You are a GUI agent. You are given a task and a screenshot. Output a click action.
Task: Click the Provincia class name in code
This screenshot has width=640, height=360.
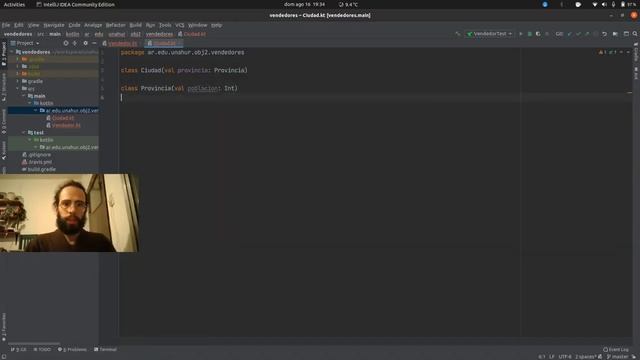pyautogui.click(x=157, y=88)
